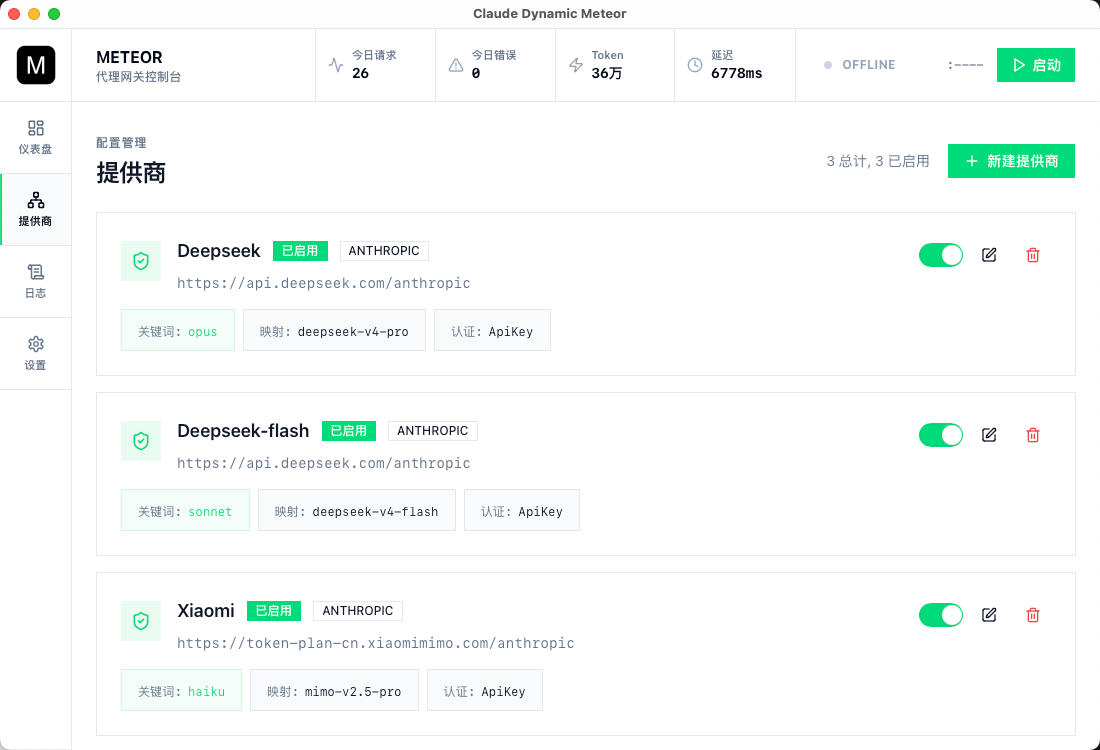The width and height of the screenshot is (1100, 750).
Task: Select the 提供商 sidebar tab
Action: (36, 210)
